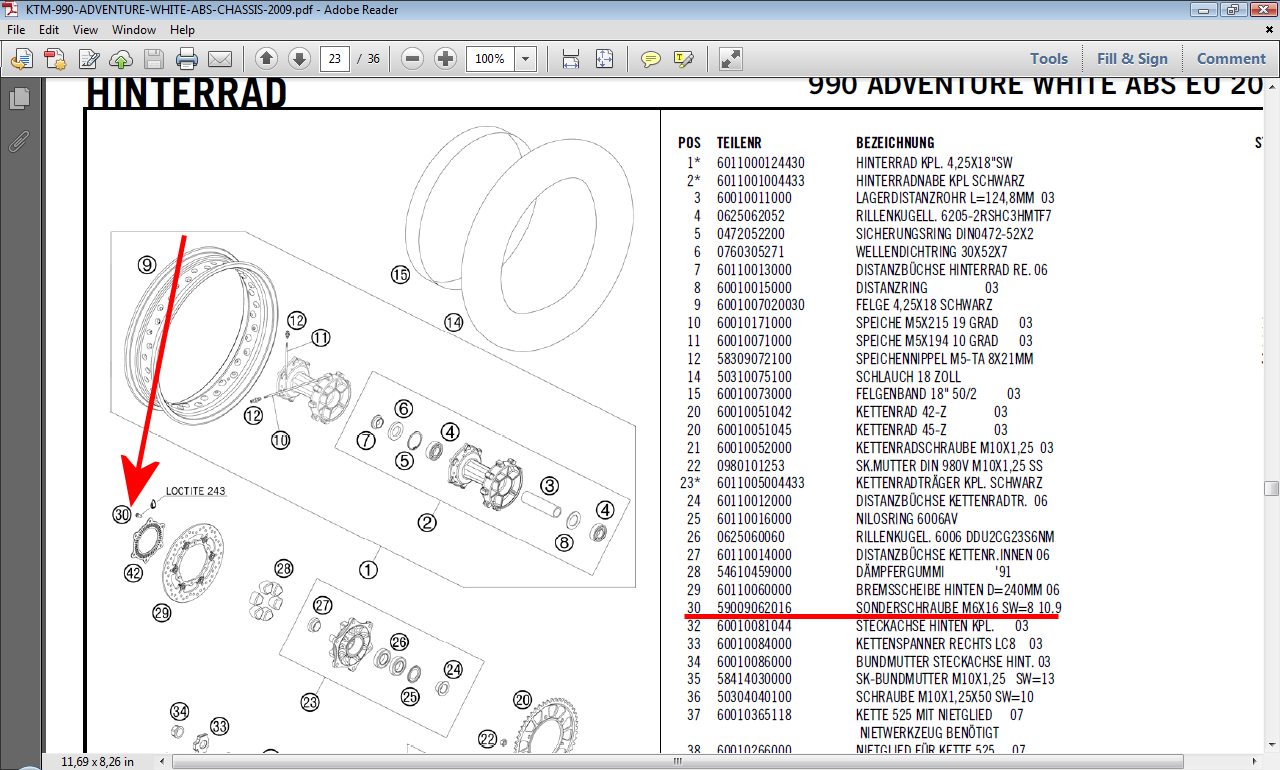Click the fit to window width button
Image resolution: width=1280 pixels, height=770 pixels.
(x=571, y=59)
